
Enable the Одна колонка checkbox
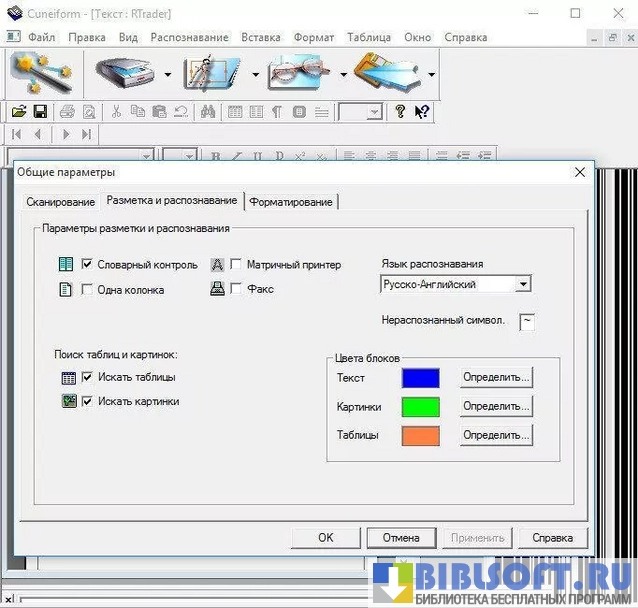[x=87, y=290]
